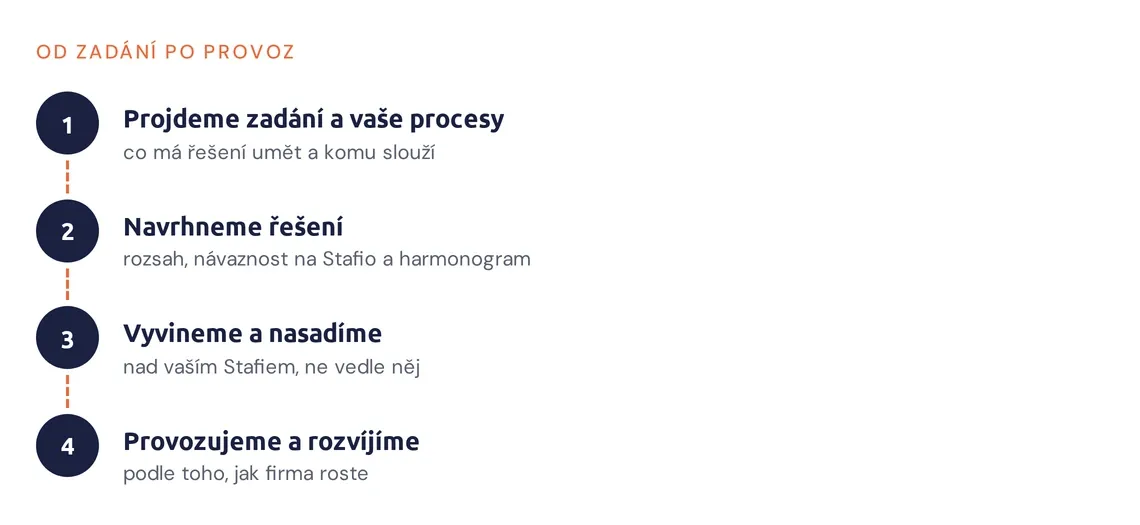Click dashed connector between steps 2 and 3

click(68, 284)
